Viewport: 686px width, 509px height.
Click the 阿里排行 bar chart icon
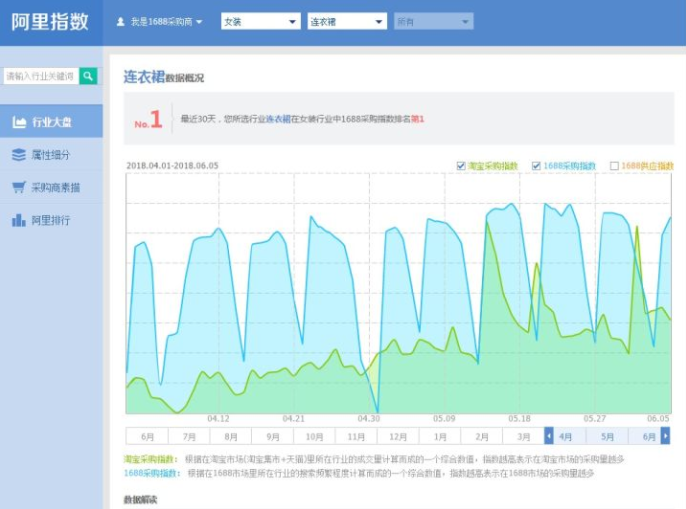(x=18, y=220)
